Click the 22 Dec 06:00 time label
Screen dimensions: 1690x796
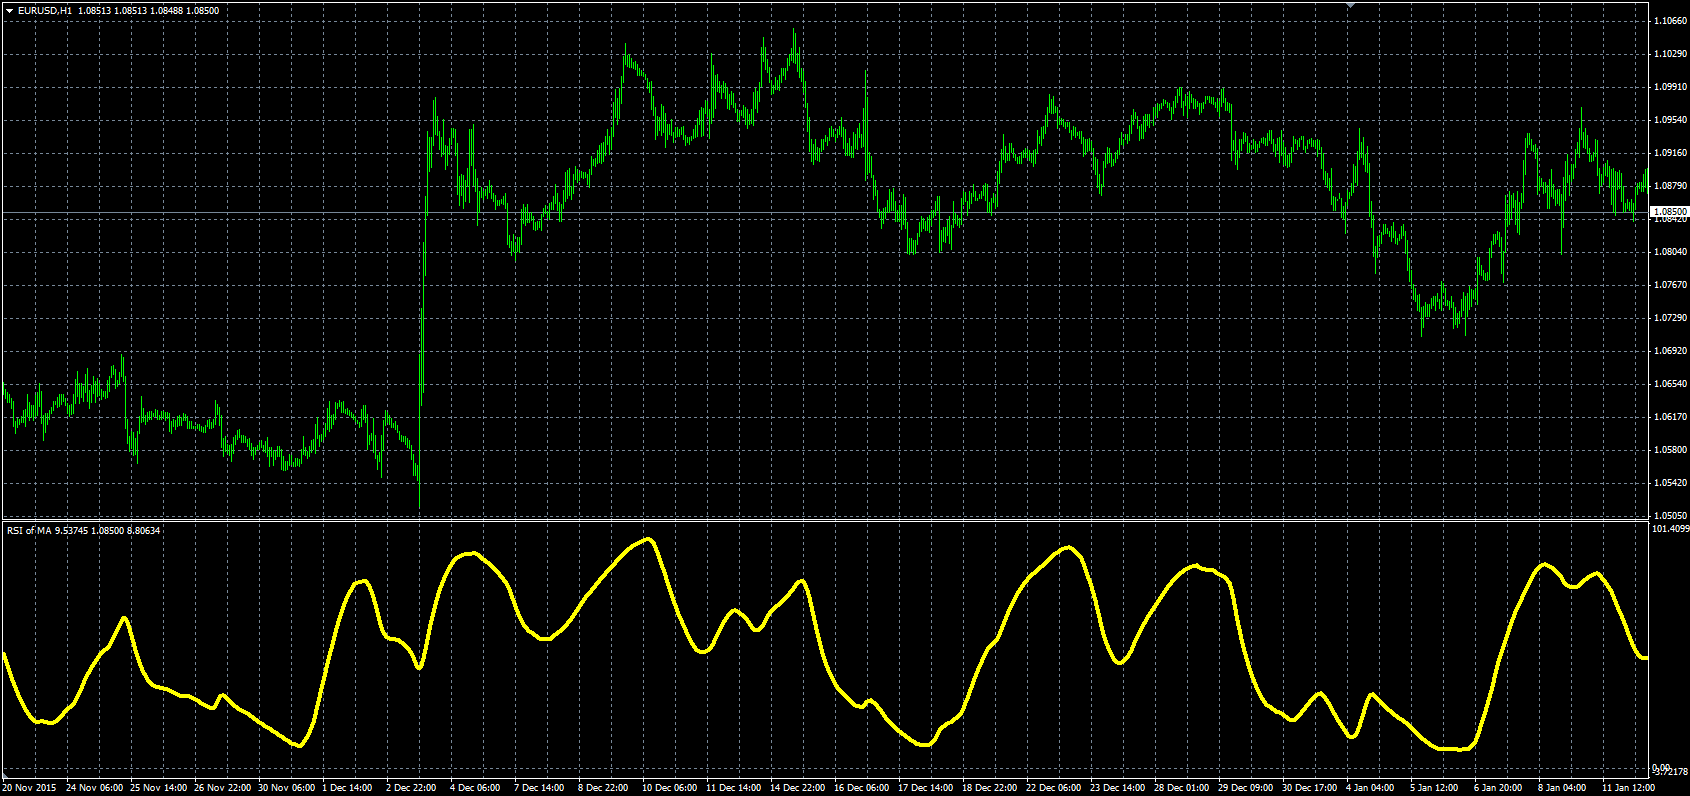[x=1054, y=788]
